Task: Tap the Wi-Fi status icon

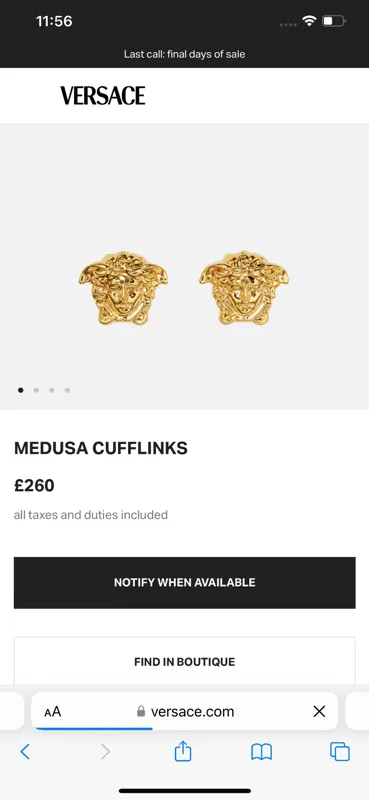Action: click(x=309, y=21)
